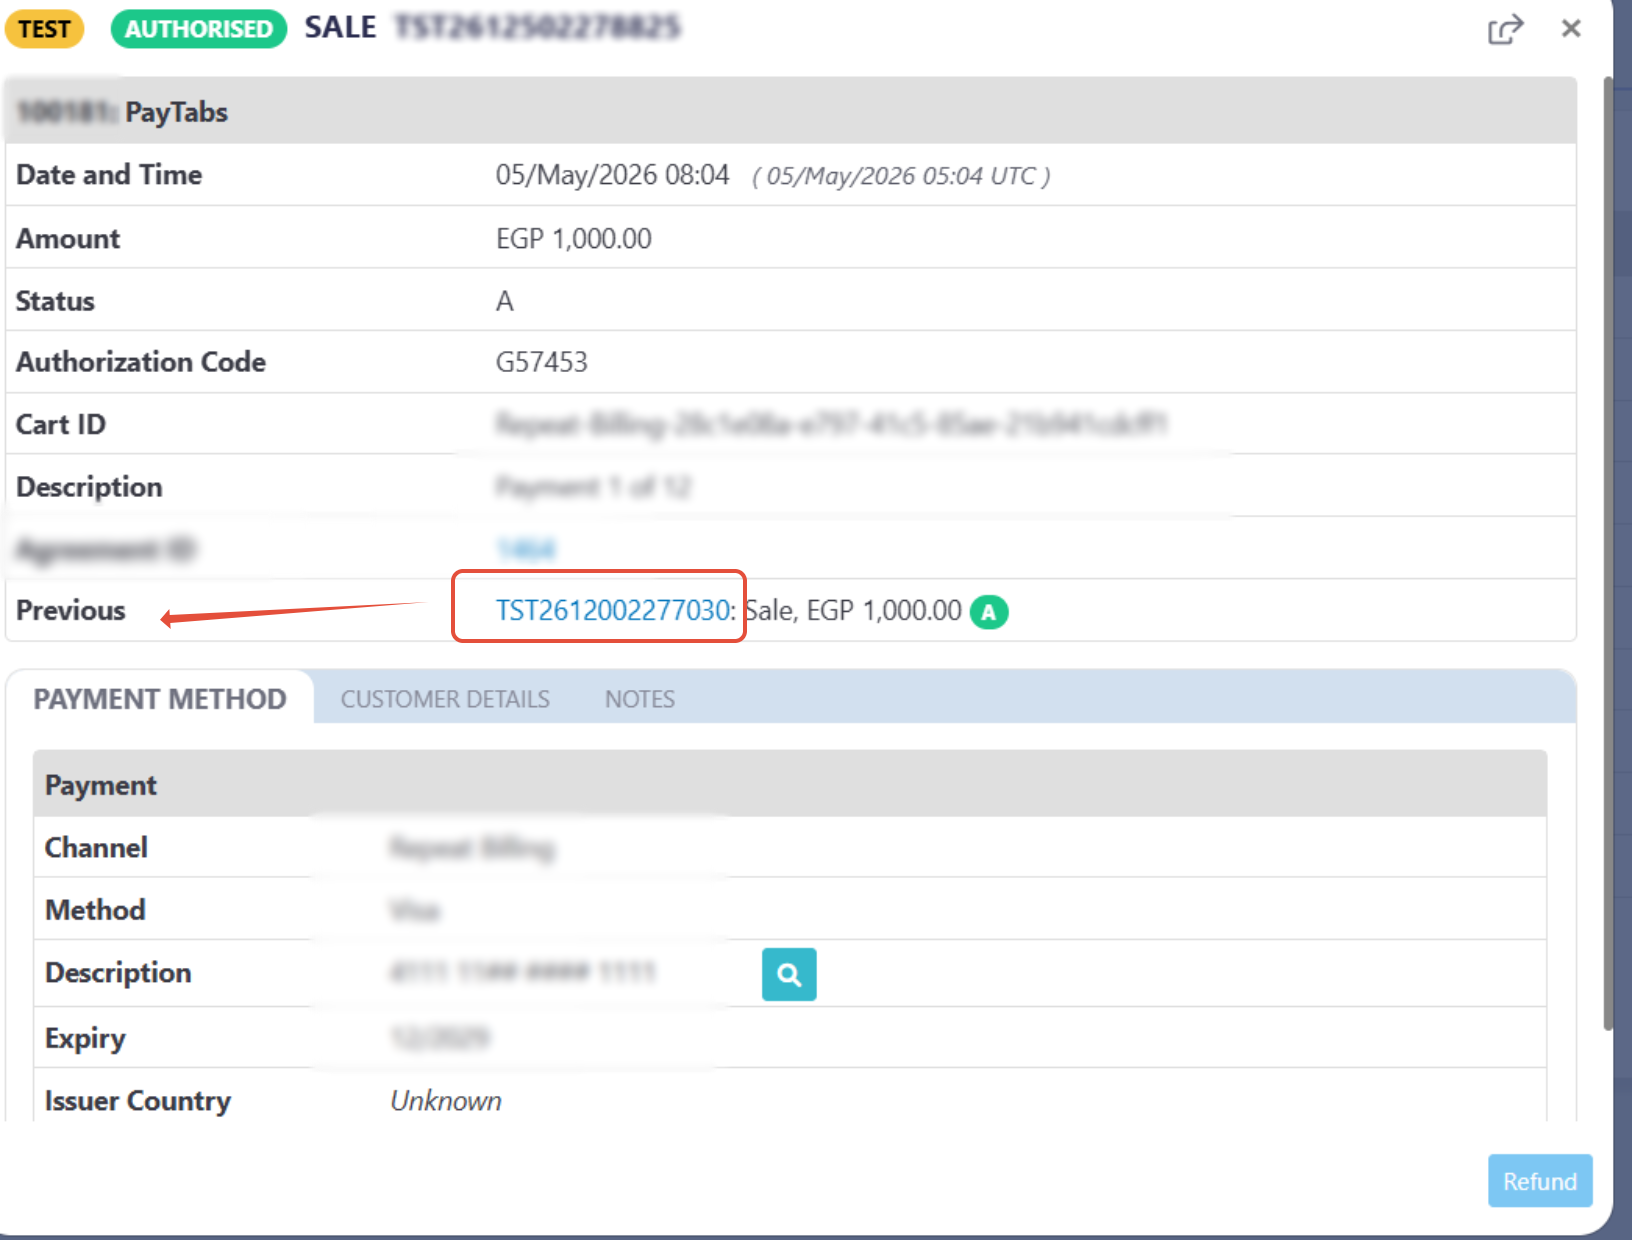Image resolution: width=1632 pixels, height=1240 pixels.
Task: Click the SALE title text
Action: [x=340, y=27]
